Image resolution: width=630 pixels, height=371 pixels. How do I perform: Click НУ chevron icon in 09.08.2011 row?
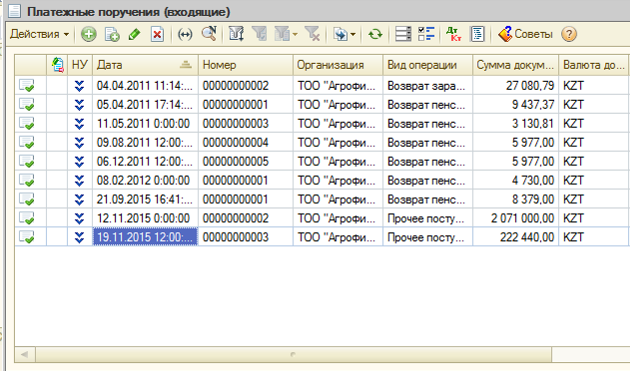click(x=80, y=142)
